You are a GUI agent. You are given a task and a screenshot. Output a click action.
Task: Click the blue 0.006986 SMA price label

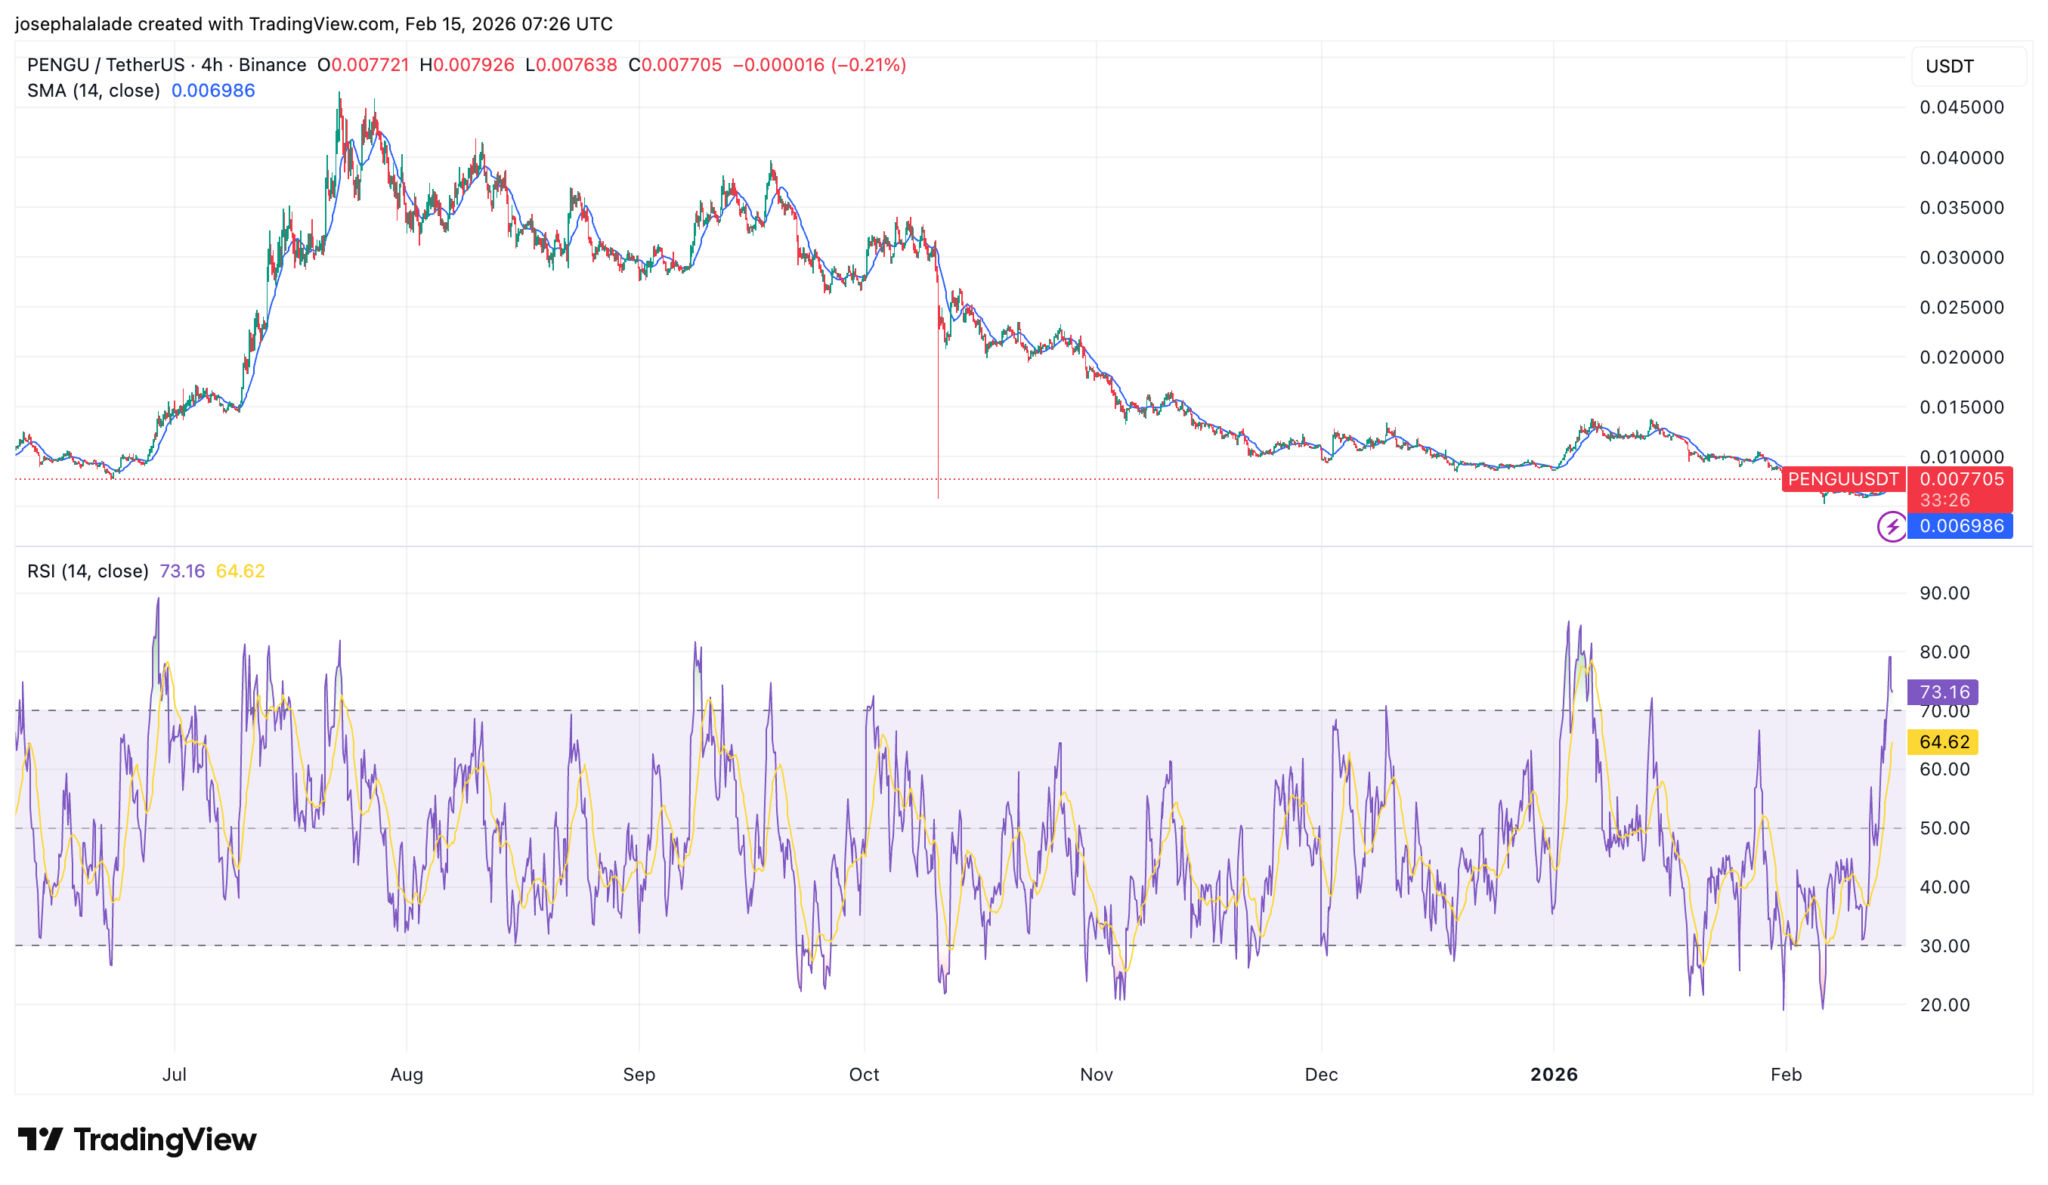pyautogui.click(x=1960, y=526)
